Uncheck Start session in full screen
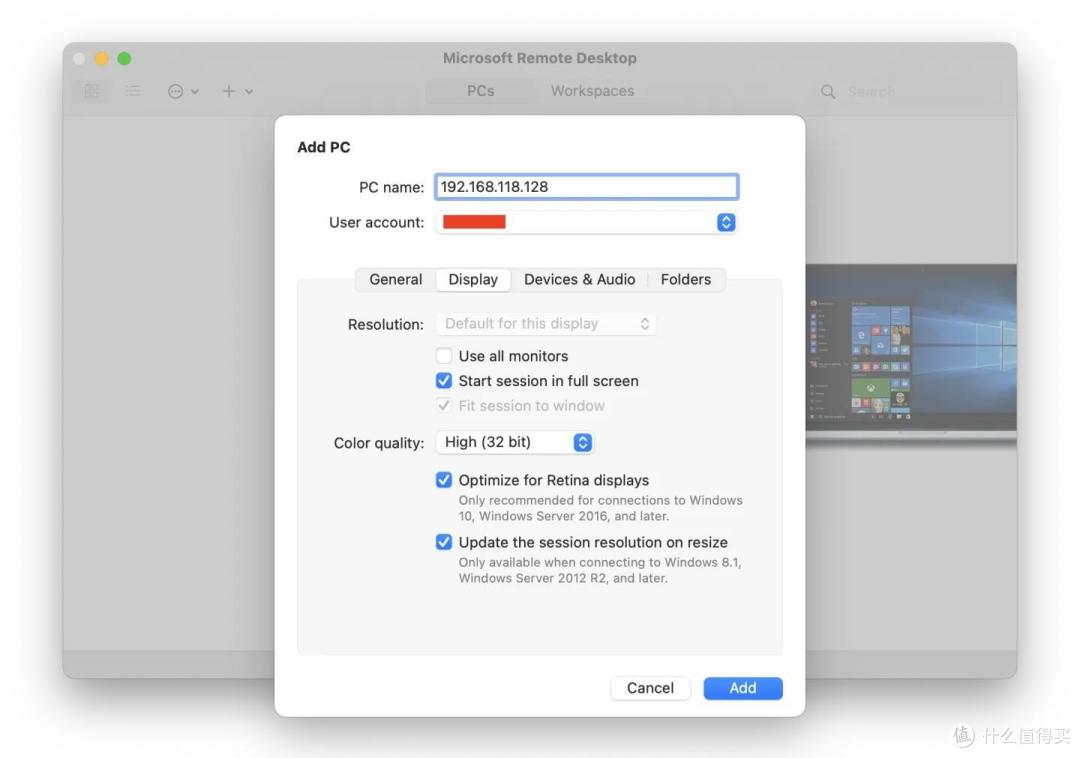This screenshot has height=758, width=1080. [x=444, y=381]
